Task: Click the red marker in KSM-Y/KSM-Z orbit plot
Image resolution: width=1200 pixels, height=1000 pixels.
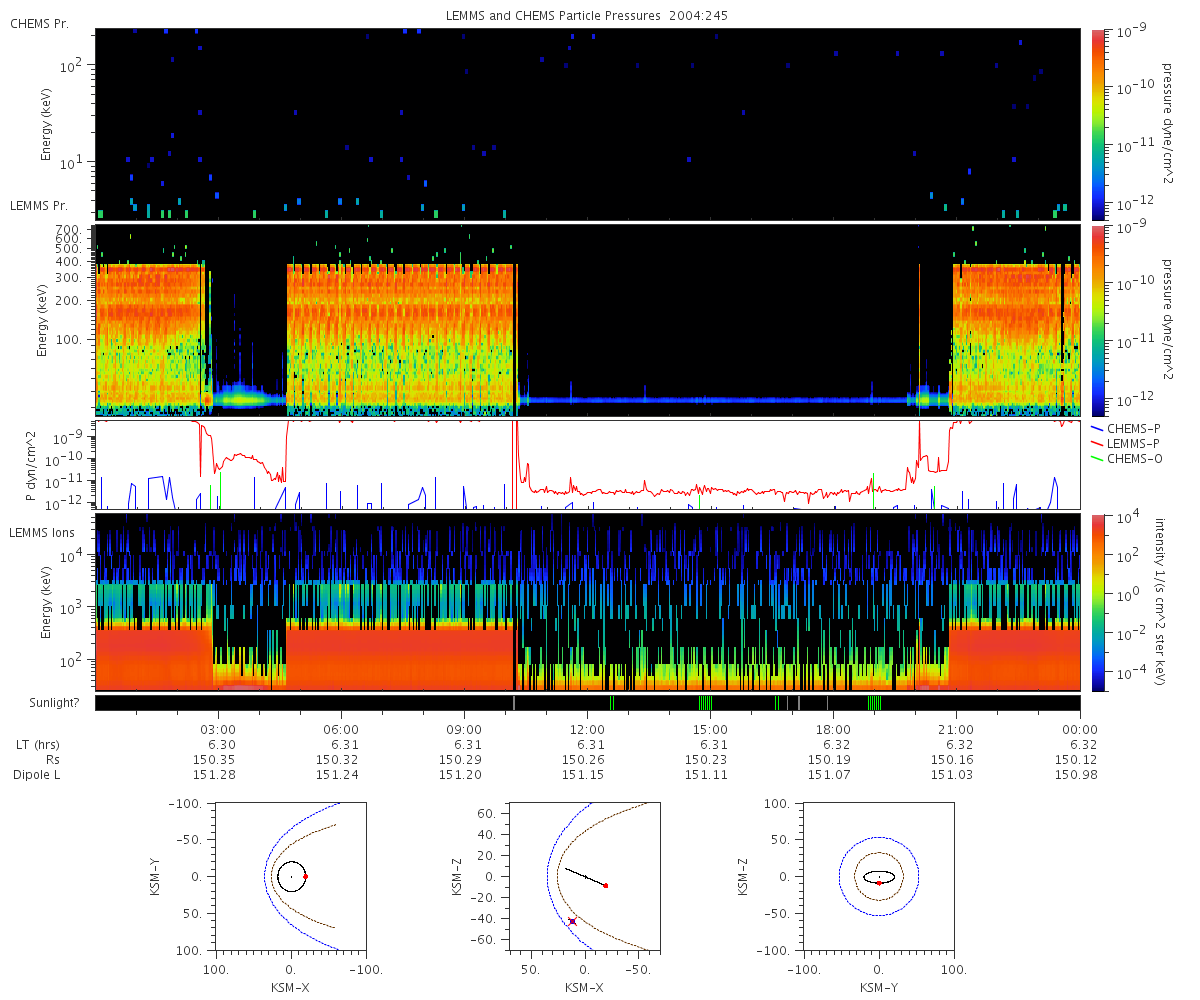Action: (879, 883)
